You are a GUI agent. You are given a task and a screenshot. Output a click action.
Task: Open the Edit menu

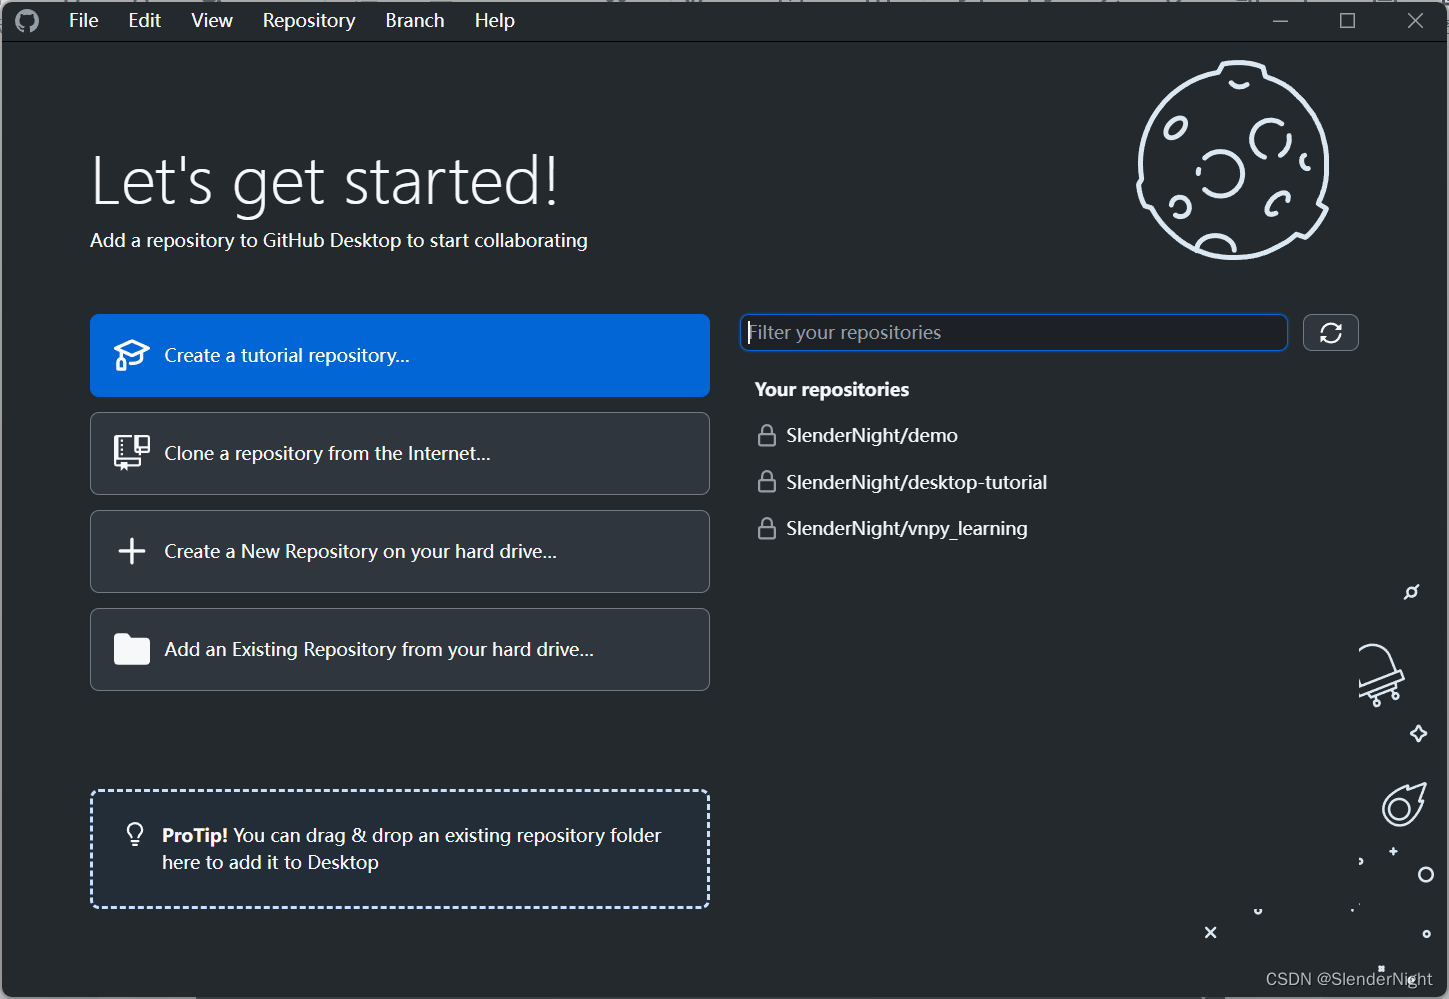145,21
